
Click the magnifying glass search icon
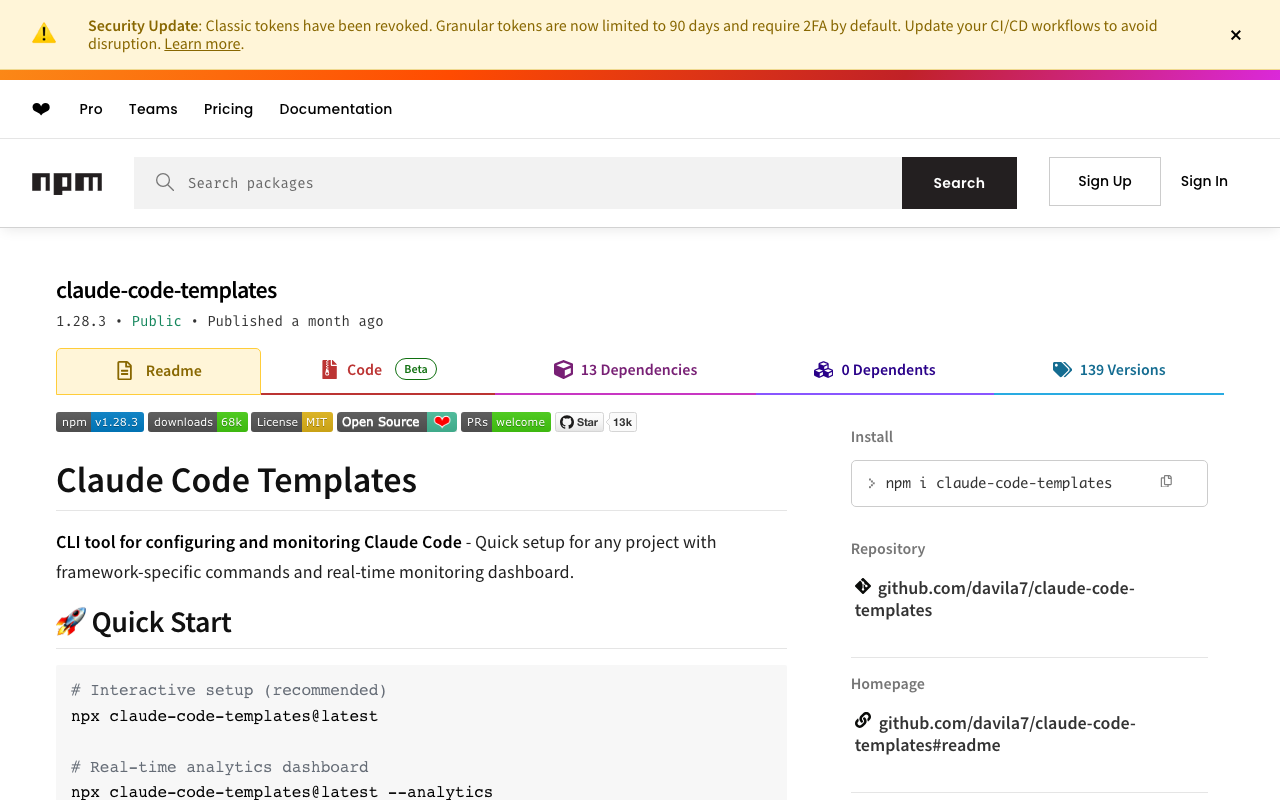pos(165,182)
